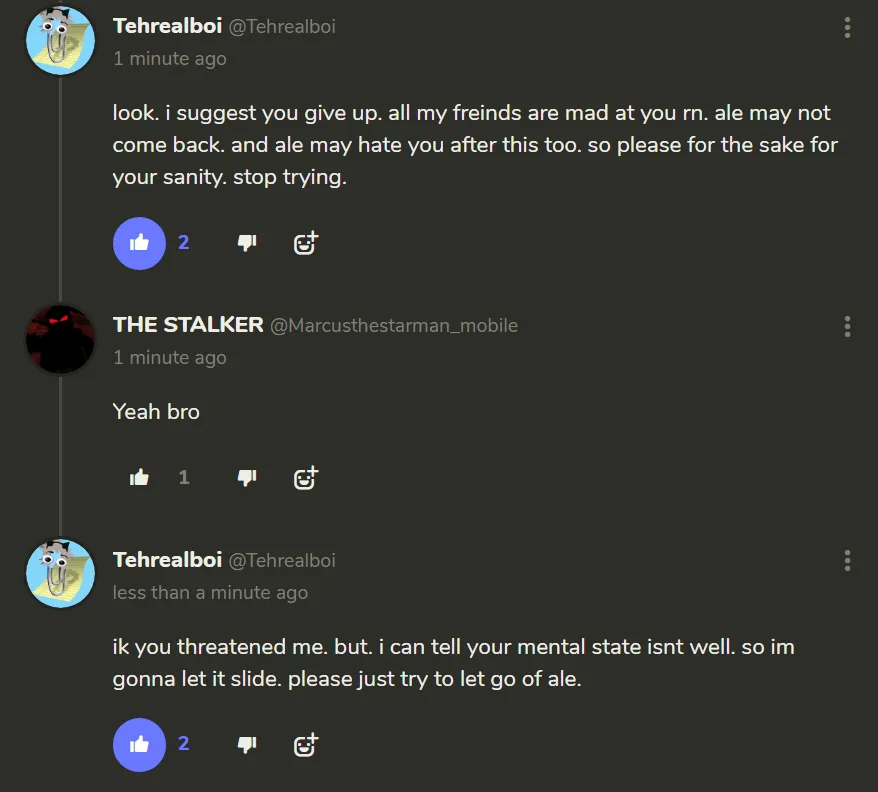Unlike the 'let go of ale' comment

139,744
